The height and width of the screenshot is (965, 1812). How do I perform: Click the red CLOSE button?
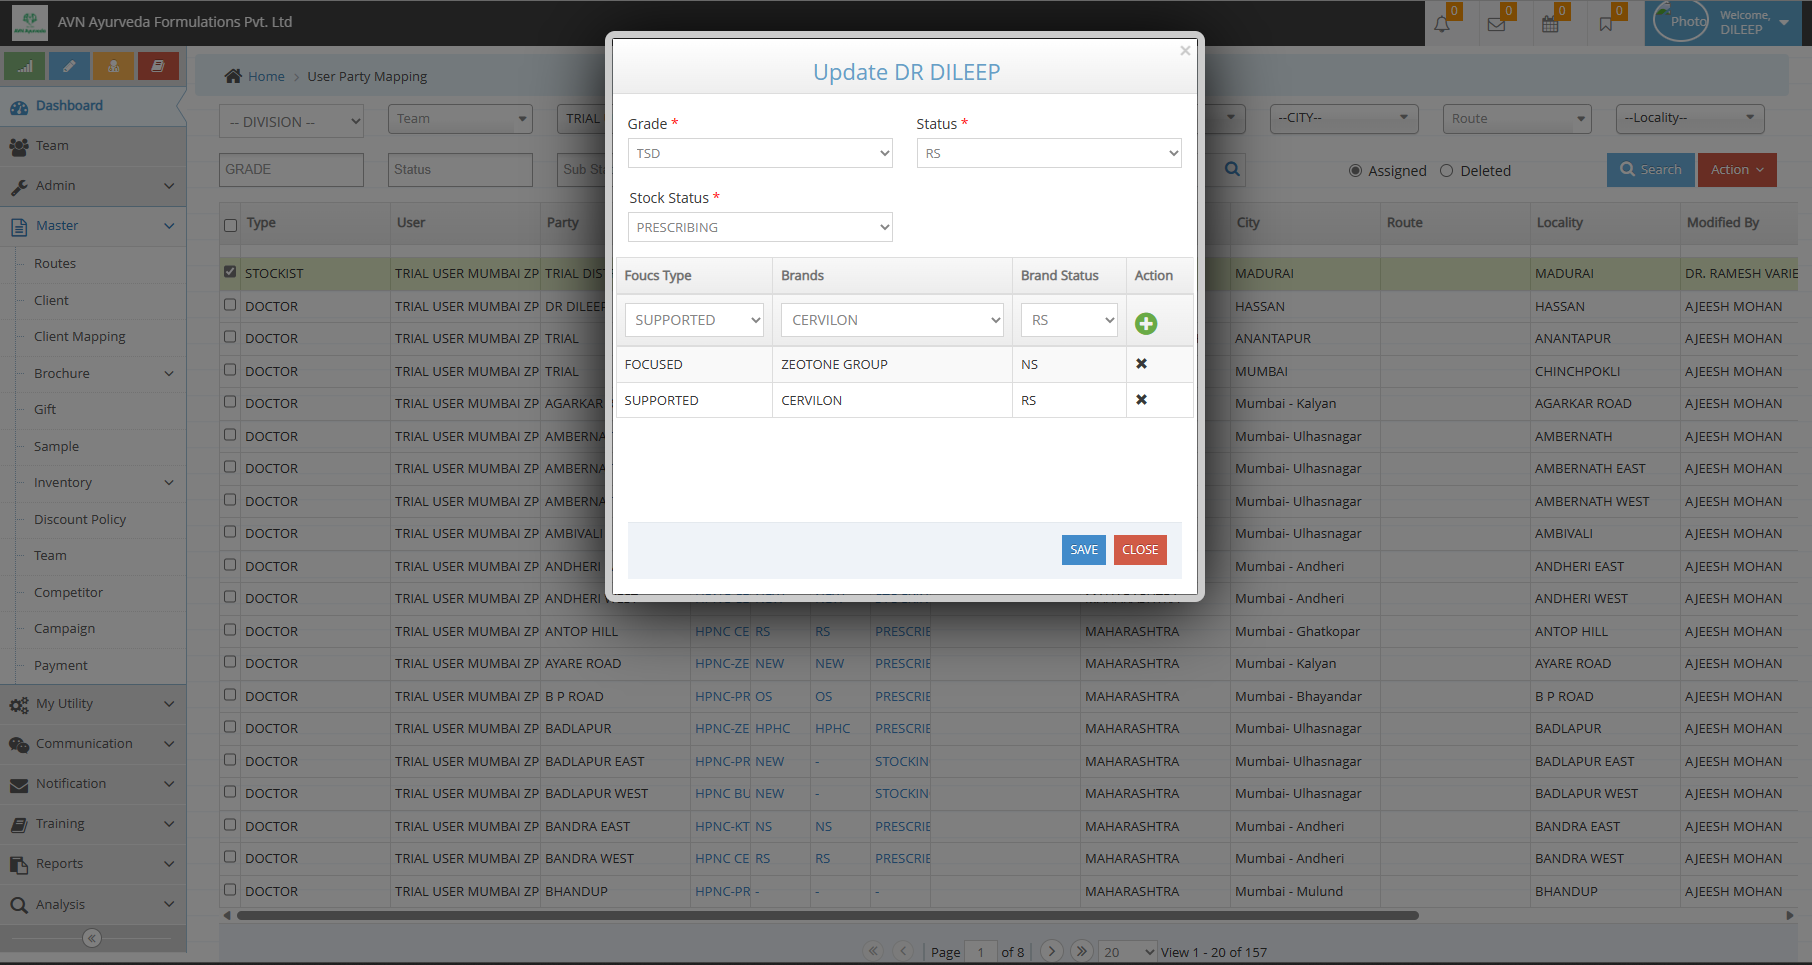[x=1140, y=550]
